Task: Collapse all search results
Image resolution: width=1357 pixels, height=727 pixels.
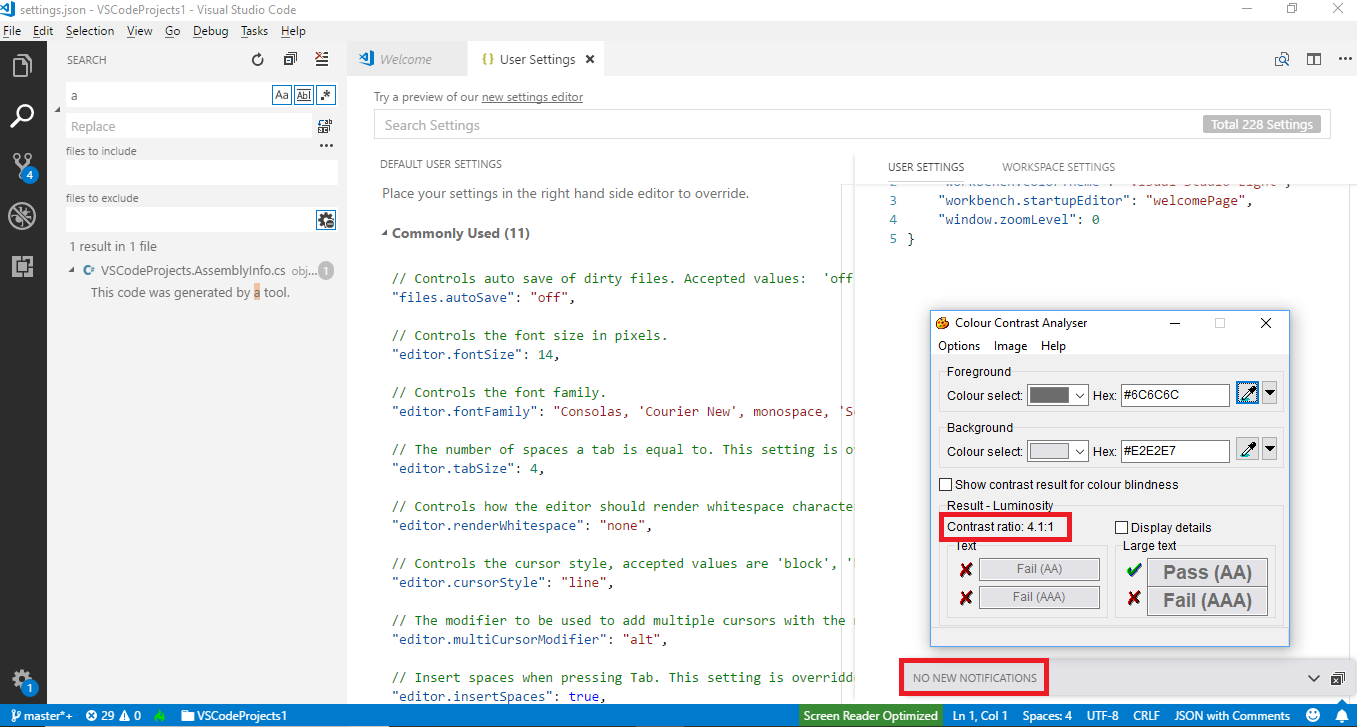Action: click(x=290, y=60)
